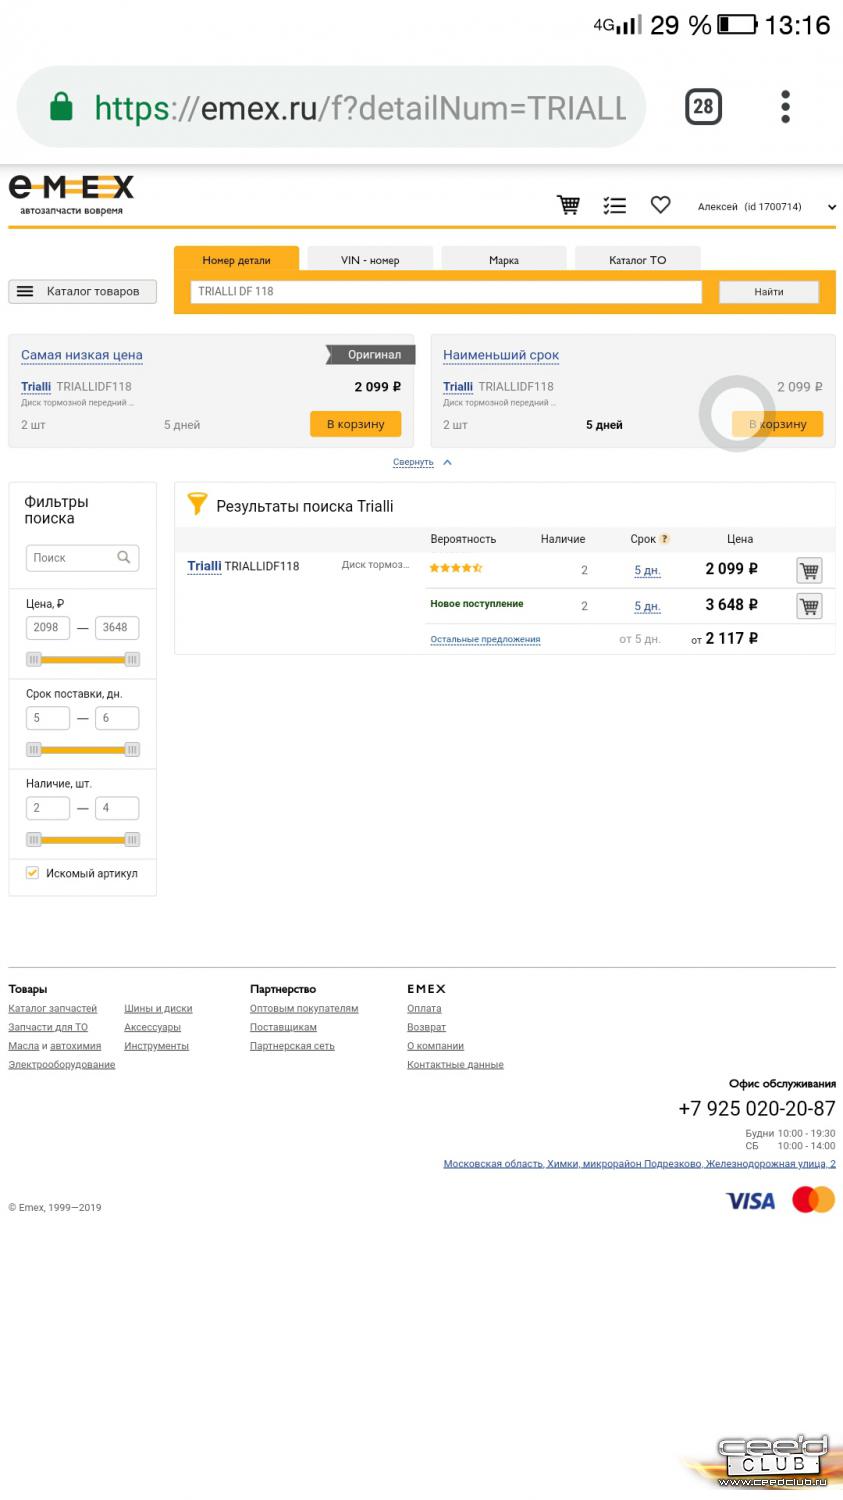Click В корзину under Самая низкая цена
The height and width of the screenshot is (1500, 843).
pos(355,424)
